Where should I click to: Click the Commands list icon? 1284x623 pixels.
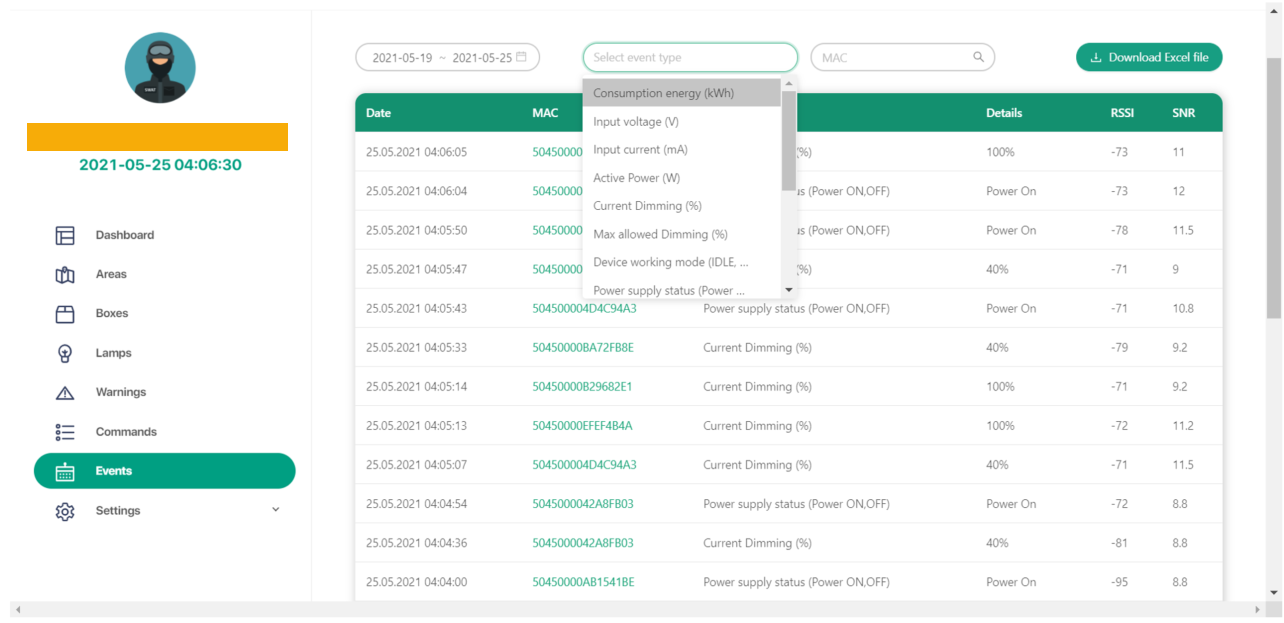coord(65,432)
